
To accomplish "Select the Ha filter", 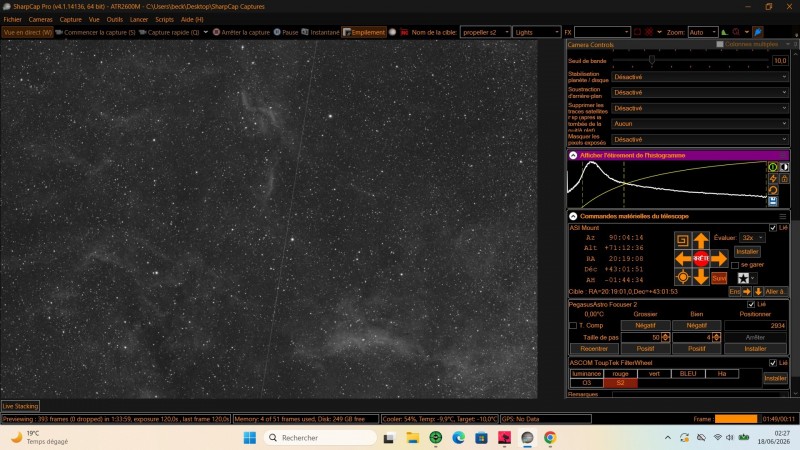I will [721, 373].
